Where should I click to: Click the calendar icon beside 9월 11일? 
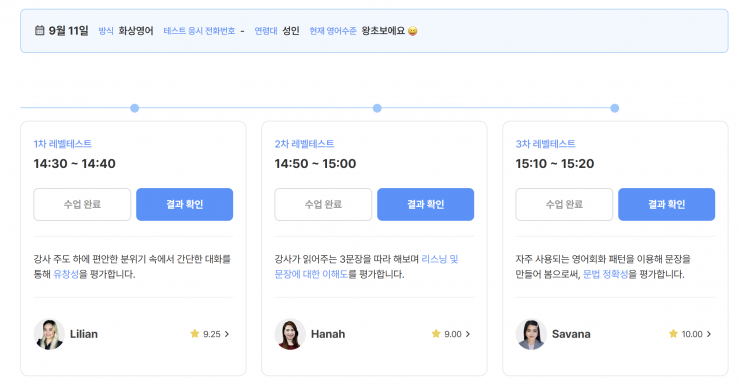pos(40,31)
